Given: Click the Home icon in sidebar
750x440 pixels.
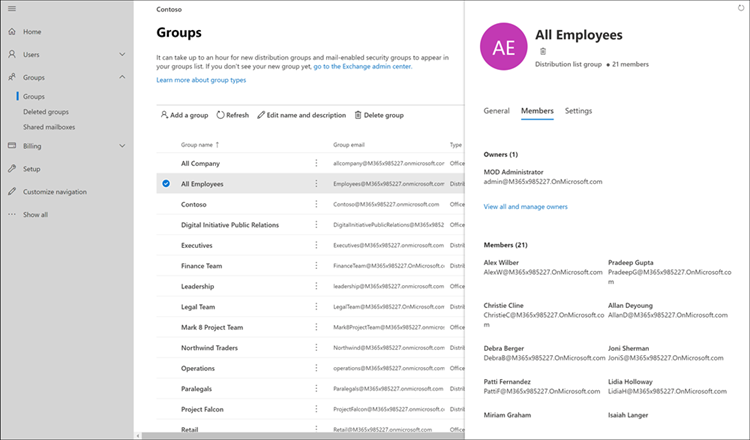Looking at the screenshot, I should [12, 31].
